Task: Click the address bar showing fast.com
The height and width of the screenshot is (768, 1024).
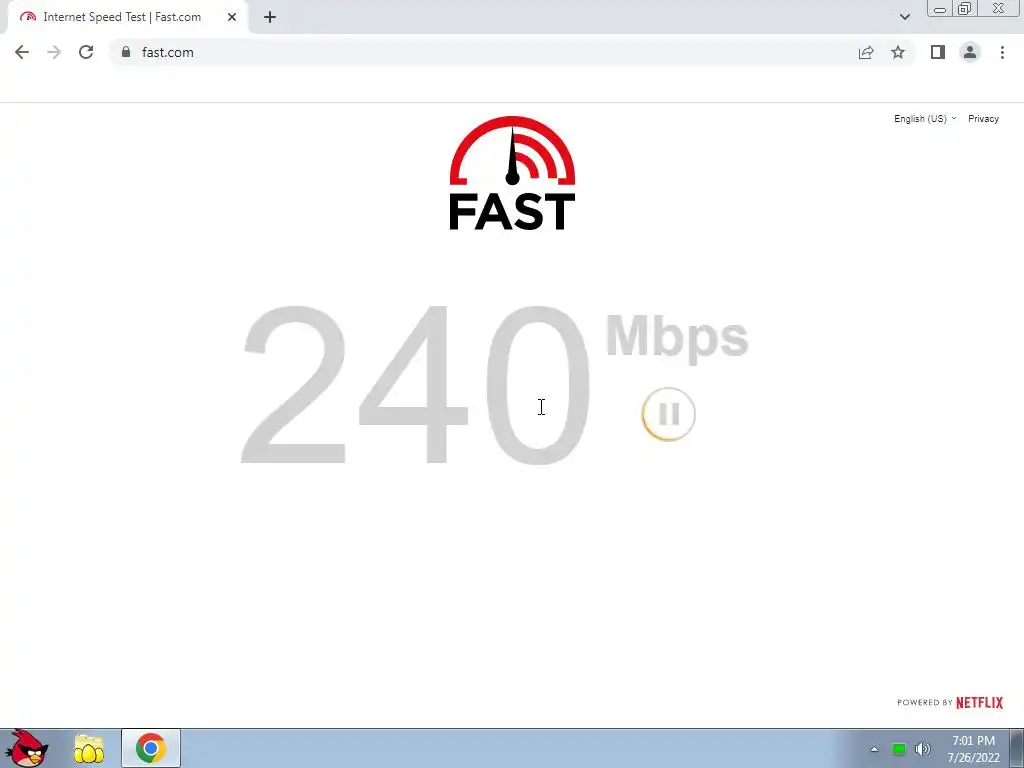Action: pyautogui.click(x=483, y=52)
